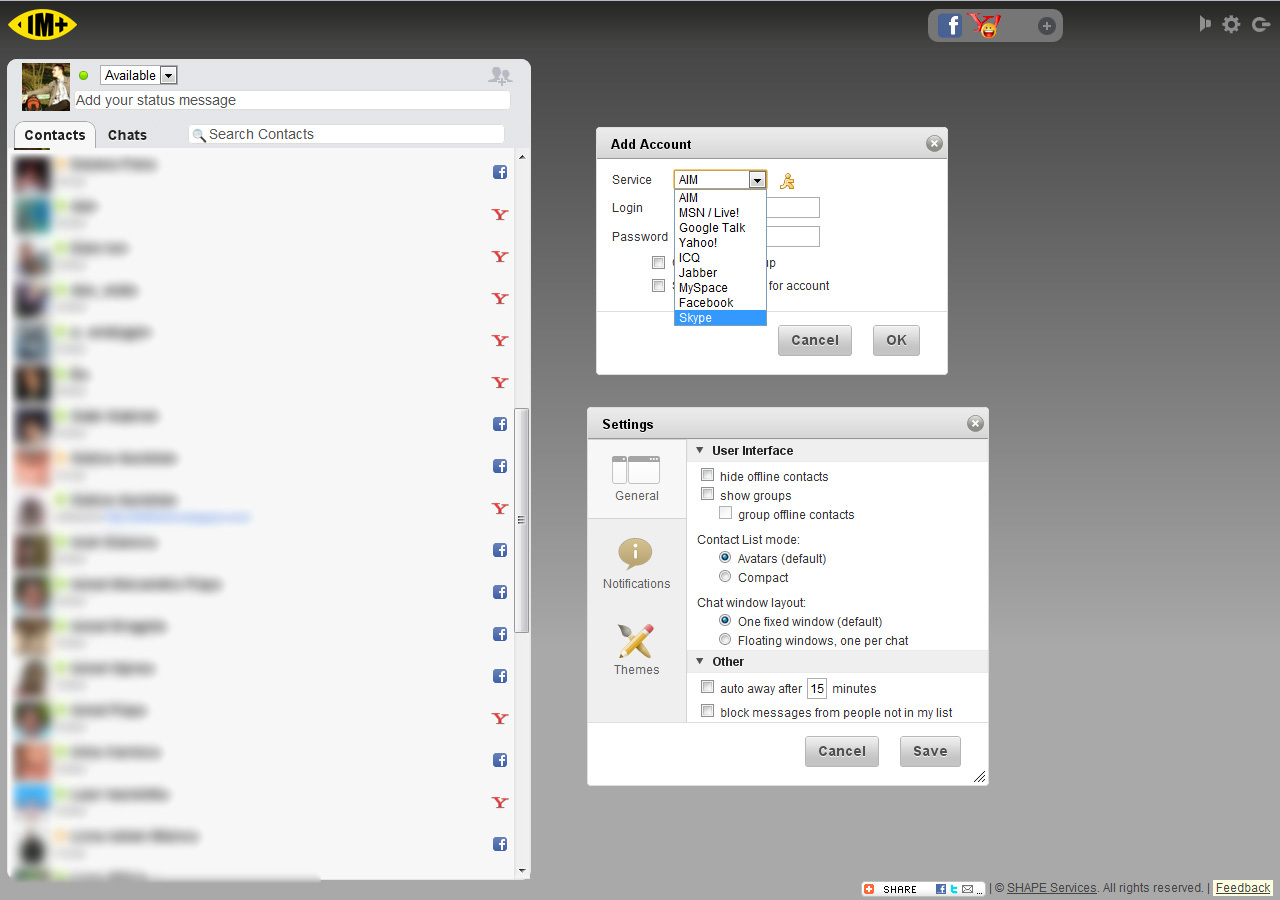This screenshot has width=1280, height=900.
Task: Open the Themes settings section
Action: tap(637, 650)
